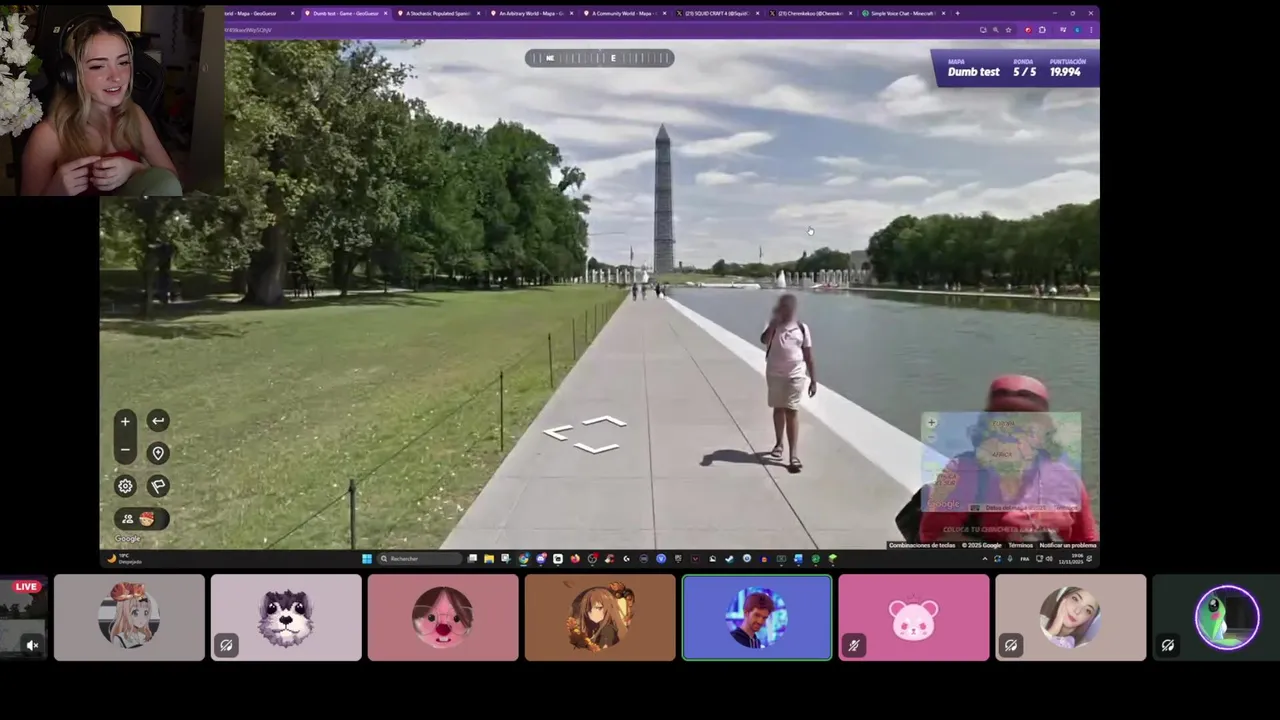Open the party players pill button
The image size is (1280, 720).
click(141, 519)
